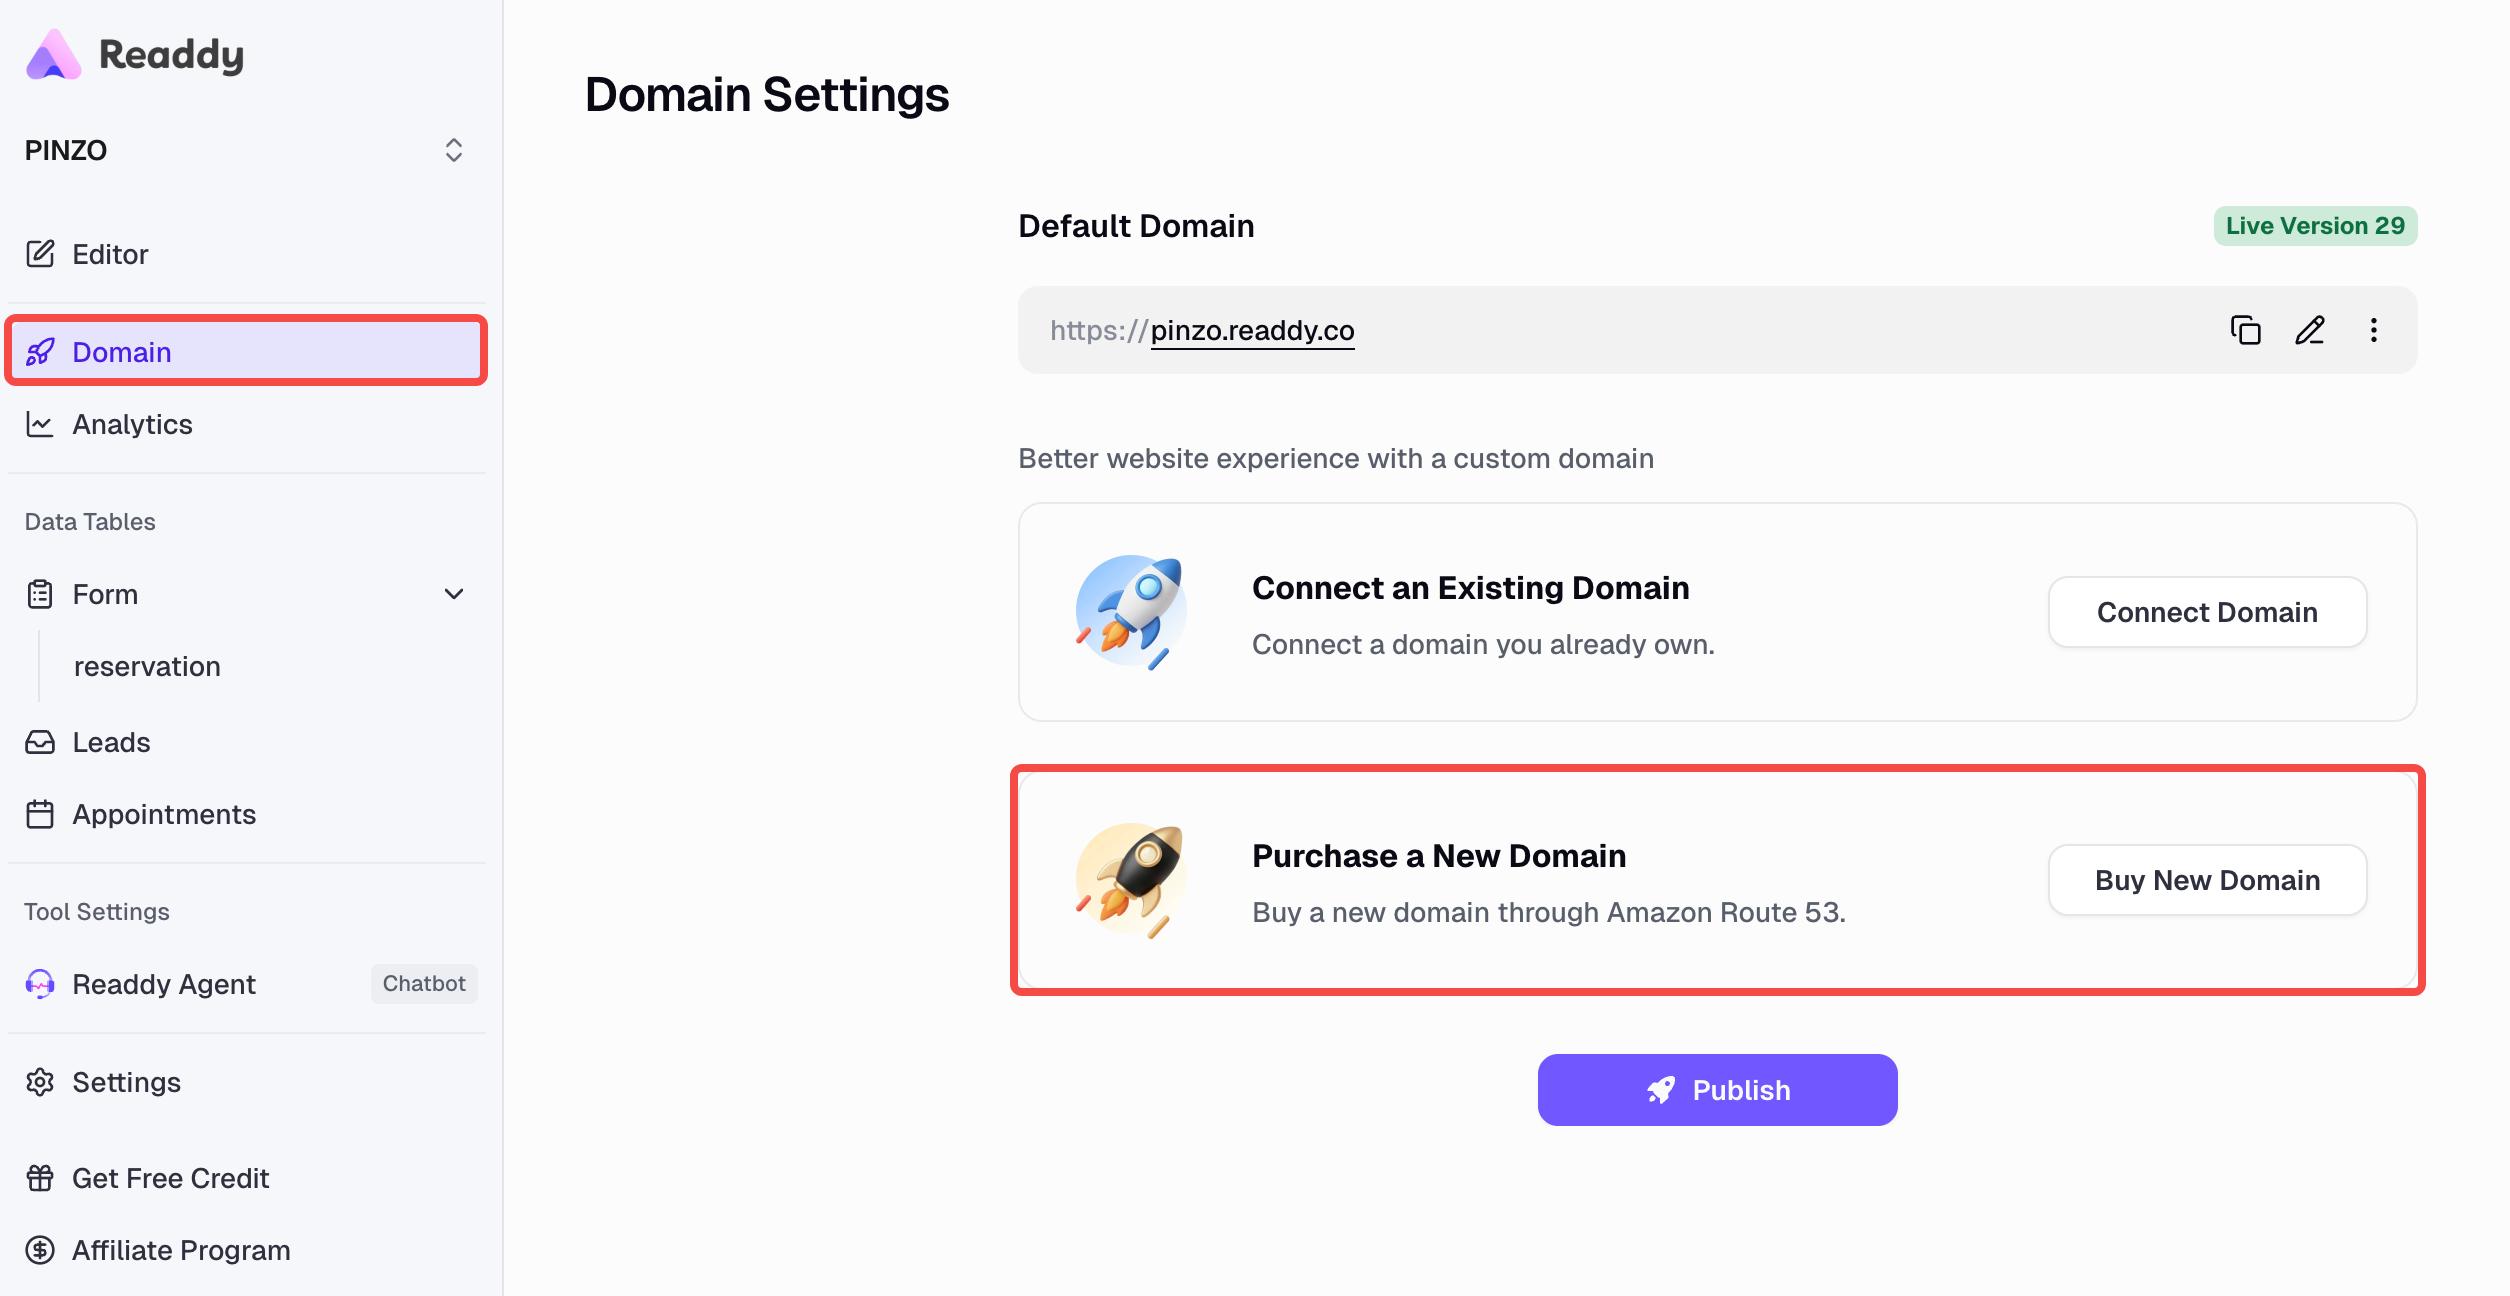The height and width of the screenshot is (1296, 2510).
Task: Open the reservation form entry
Action: pyautogui.click(x=146, y=666)
